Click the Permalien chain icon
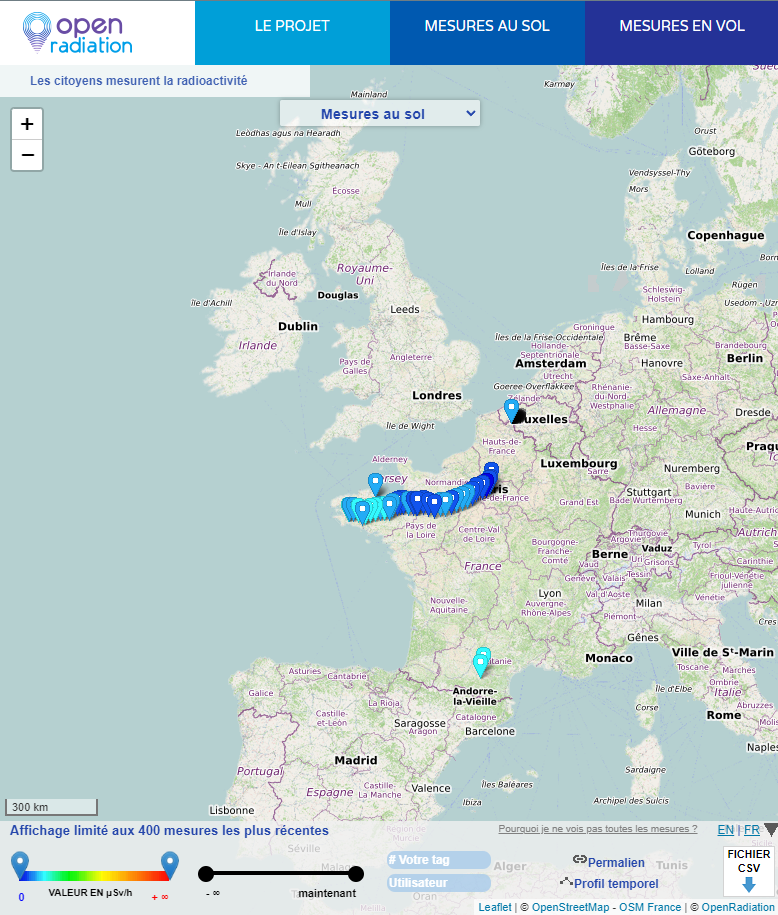The image size is (778, 915). pos(579,860)
